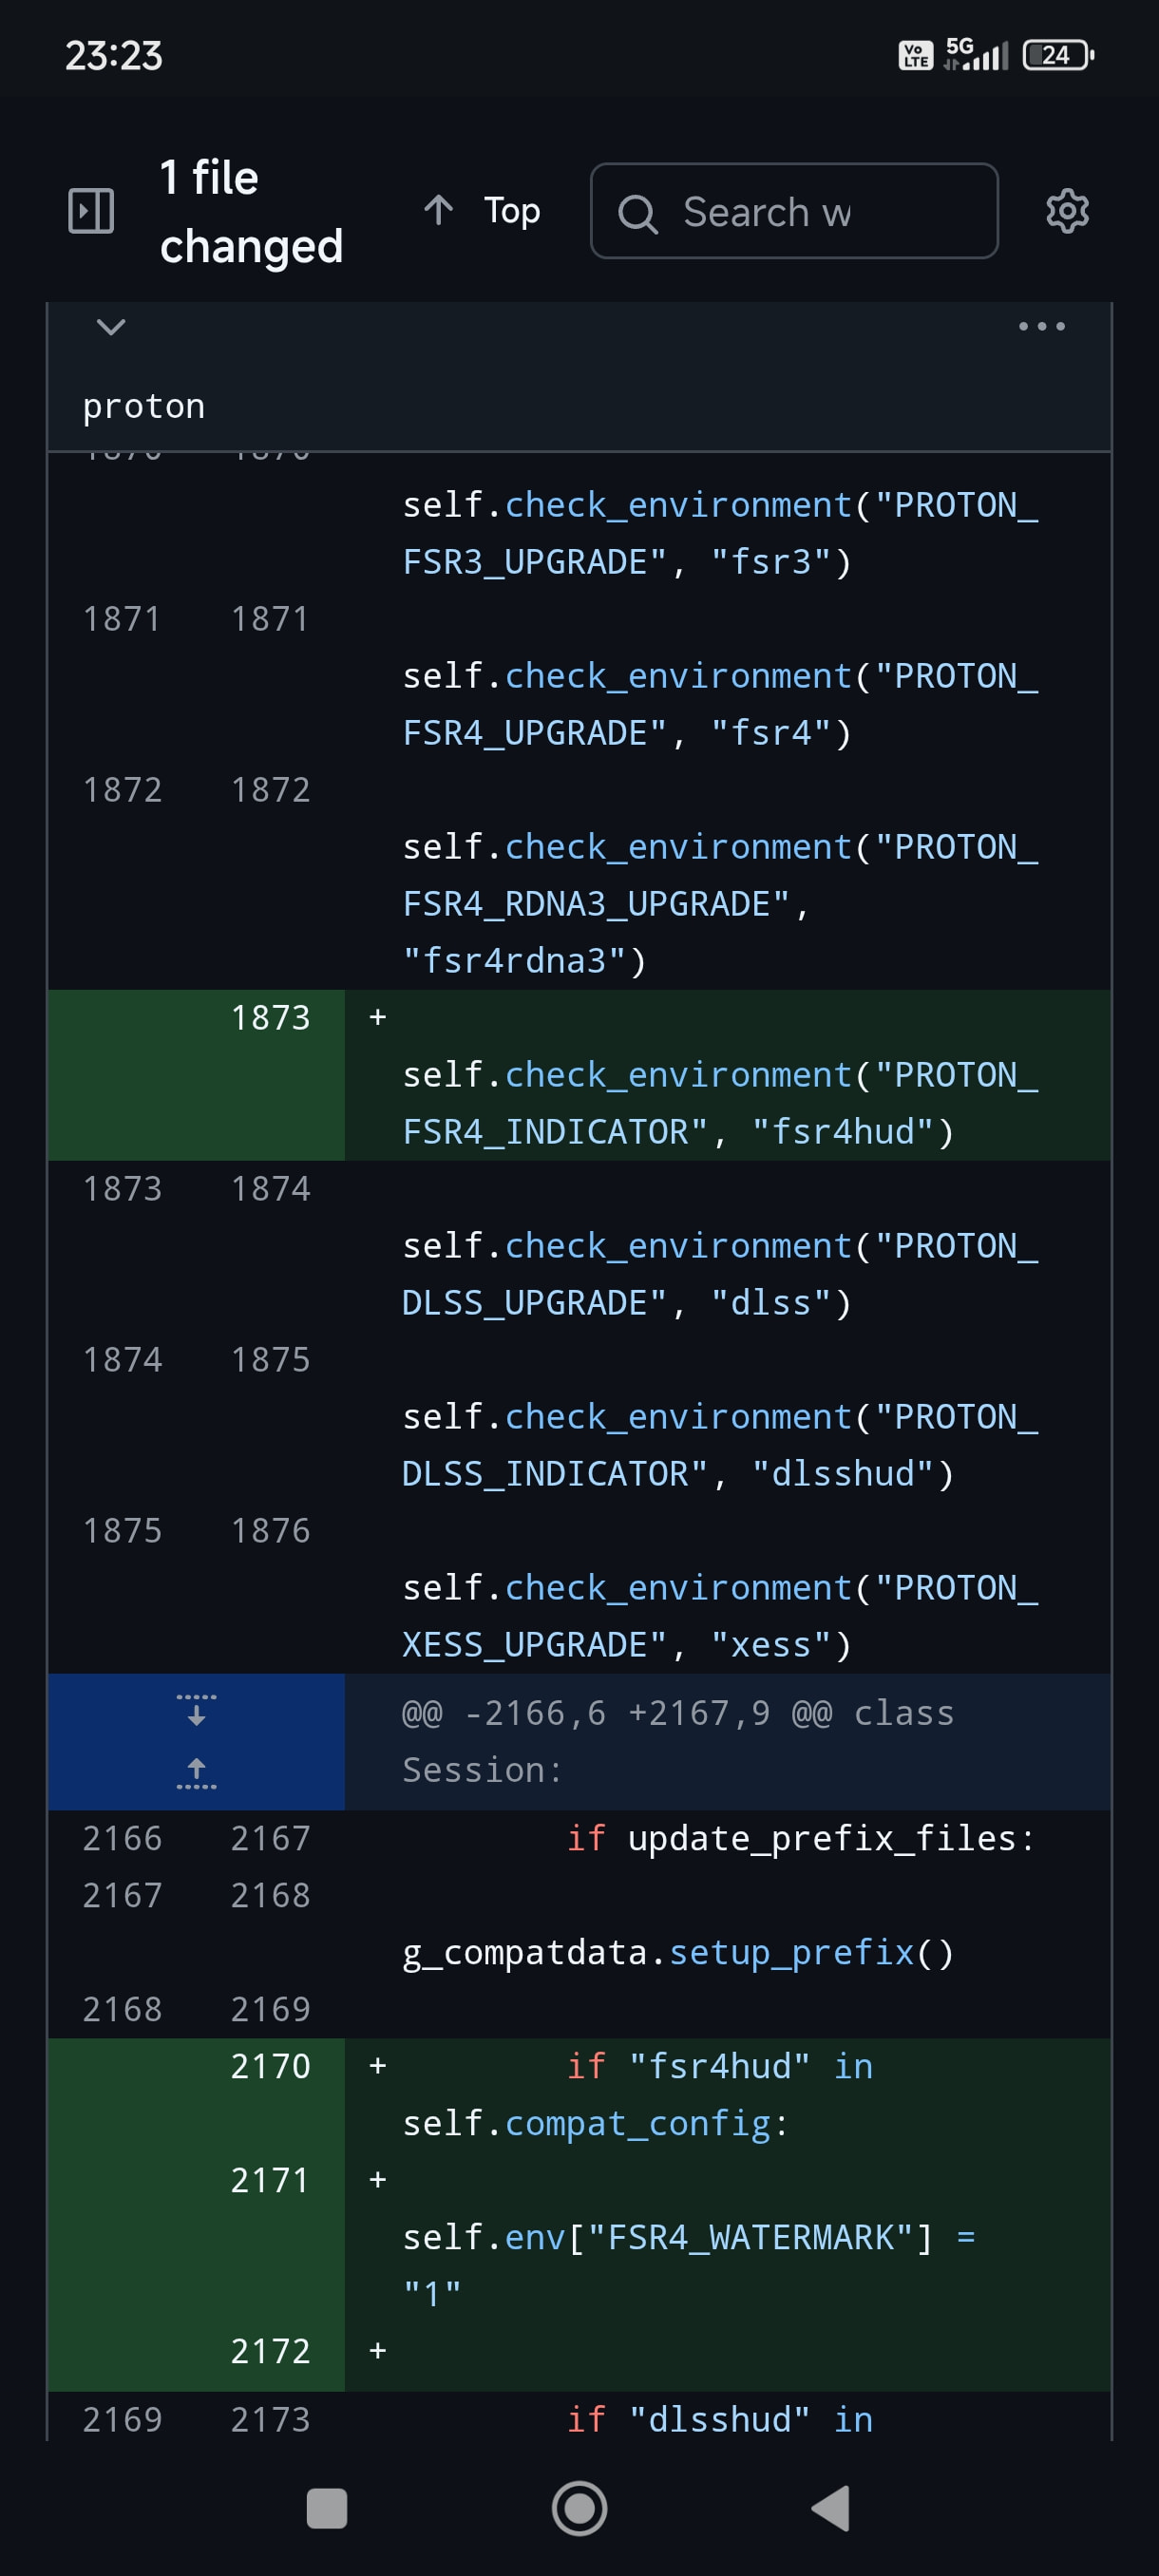
Task: Tap the battery status icon
Action: 1057,55
